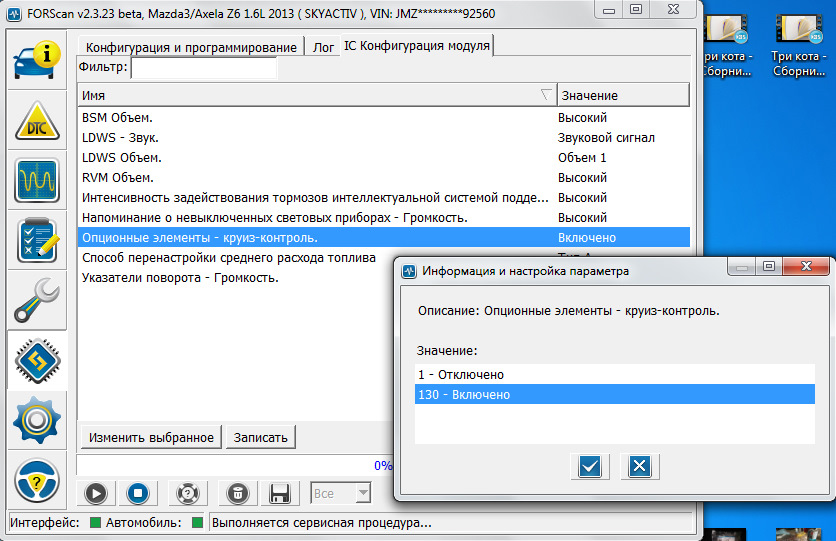Click the floppy disk save icon
Viewport: 836px width, 541px height.
(x=279, y=494)
